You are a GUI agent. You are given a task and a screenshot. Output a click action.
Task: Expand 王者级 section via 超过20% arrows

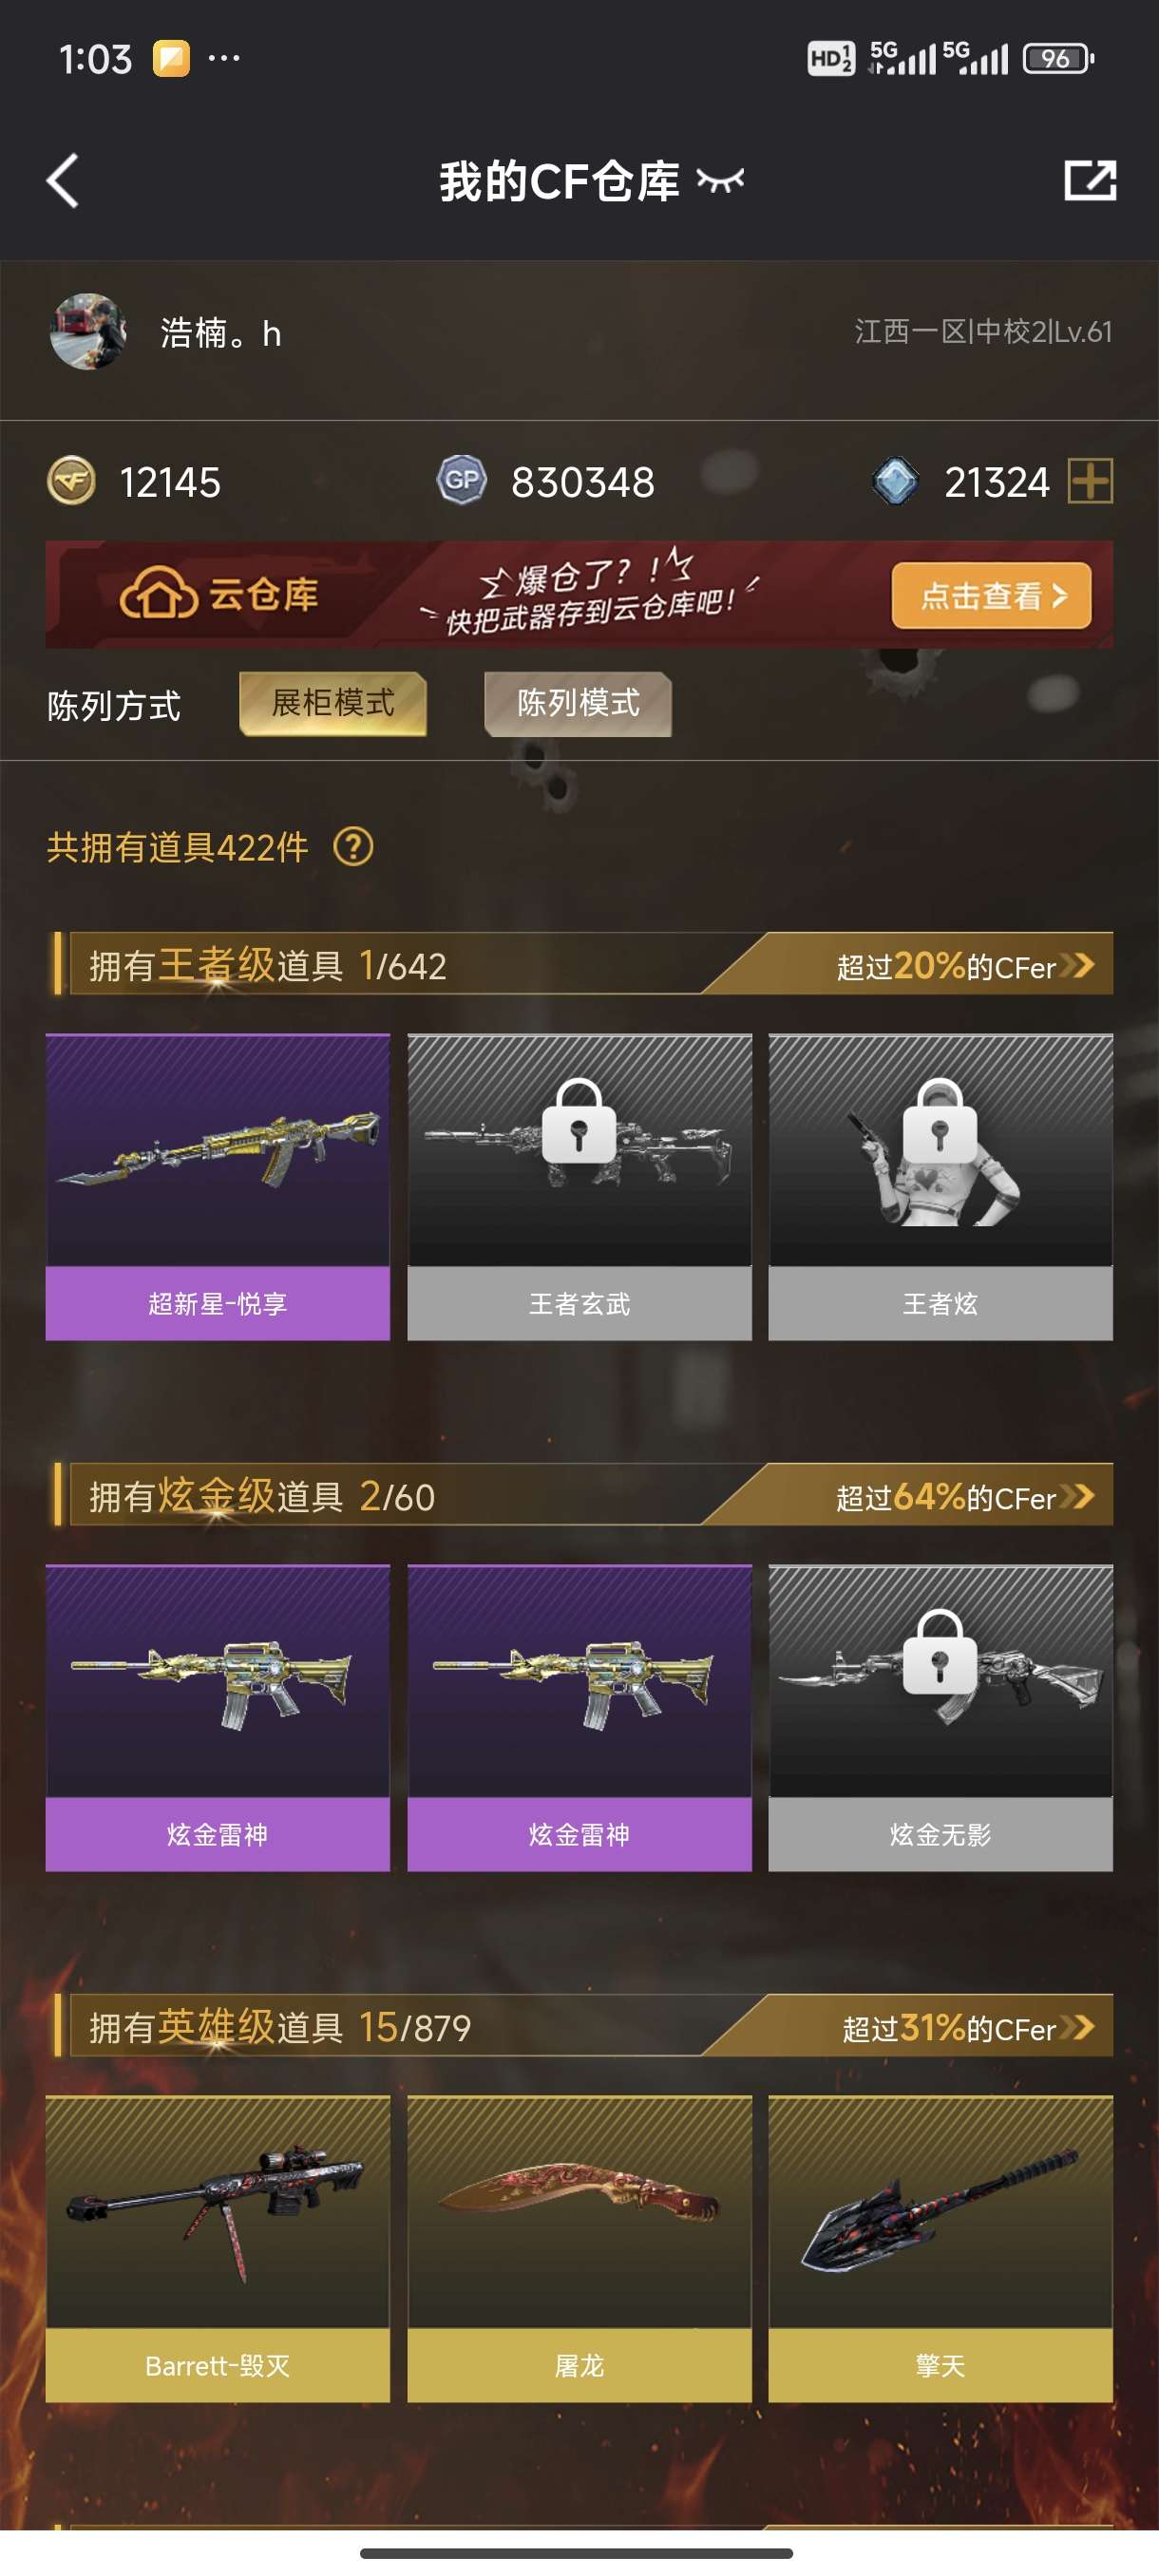1078,966
